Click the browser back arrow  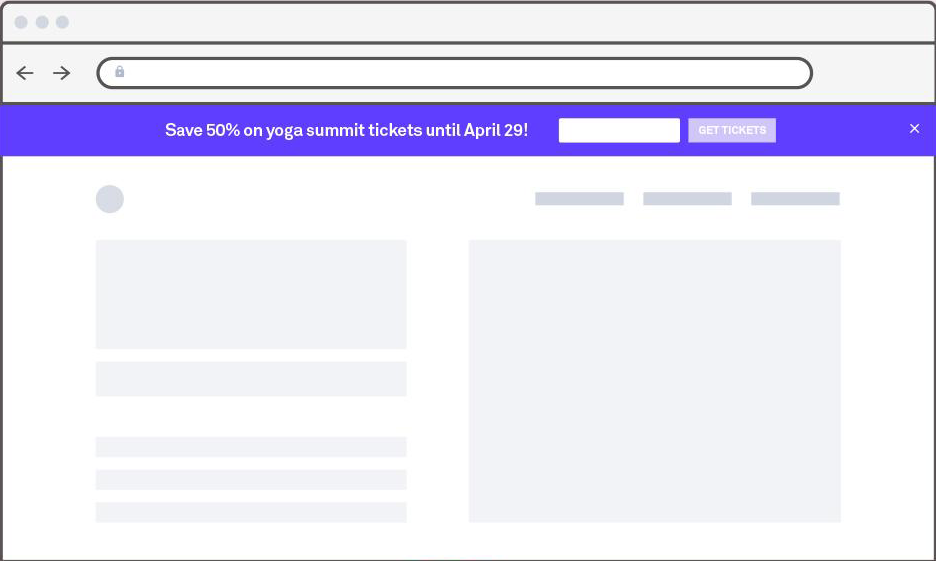[25, 73]
